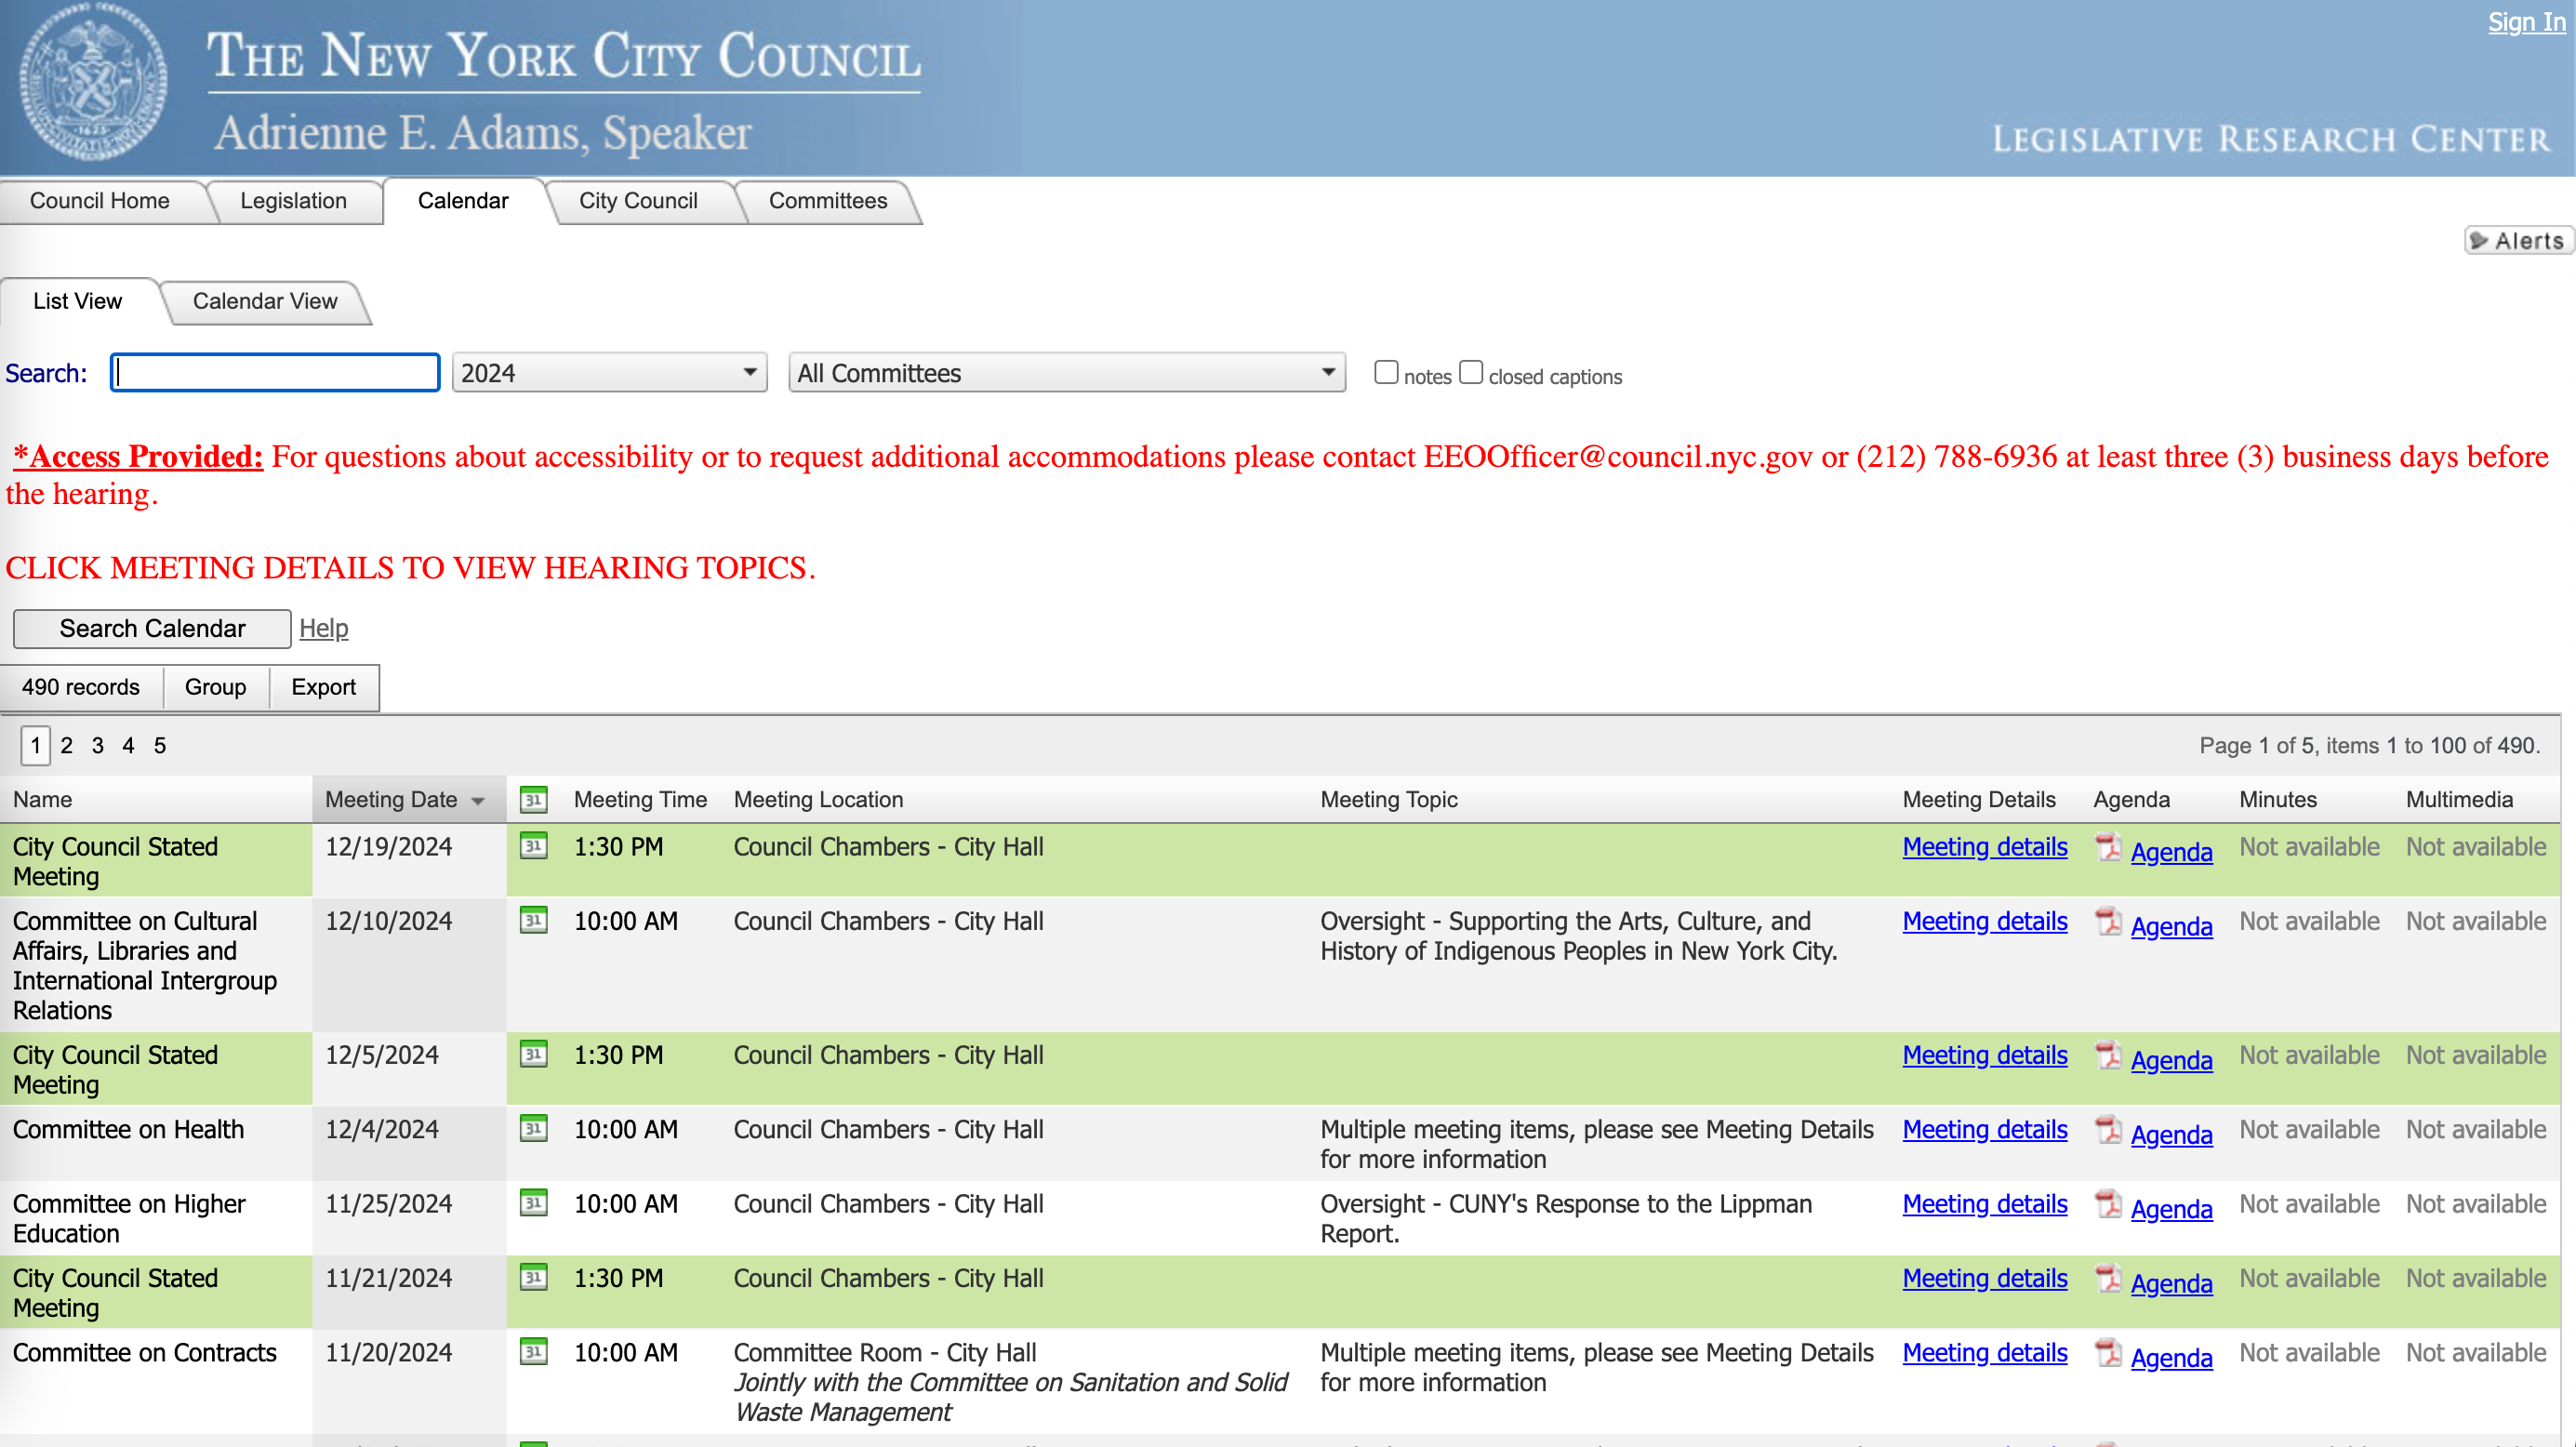Screen dimensions: 2576x1447
Task: Open the Export menu
Action: pos(323,686)
